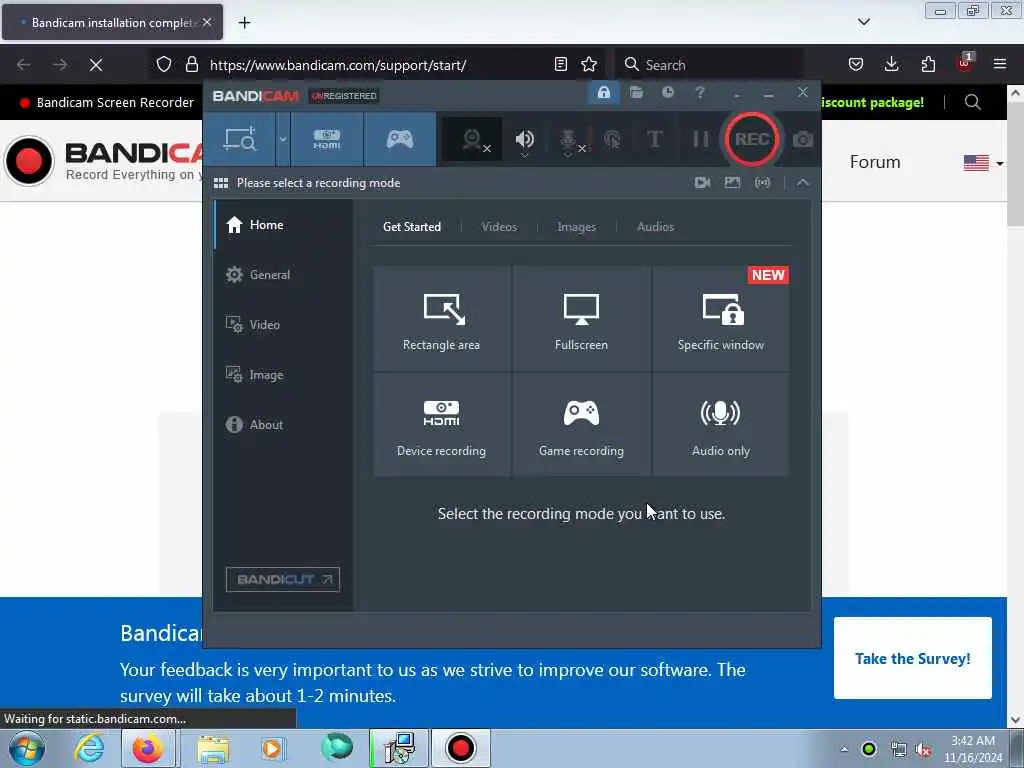
Task: Open Image settings in sidebar
Action: point(283,375)
